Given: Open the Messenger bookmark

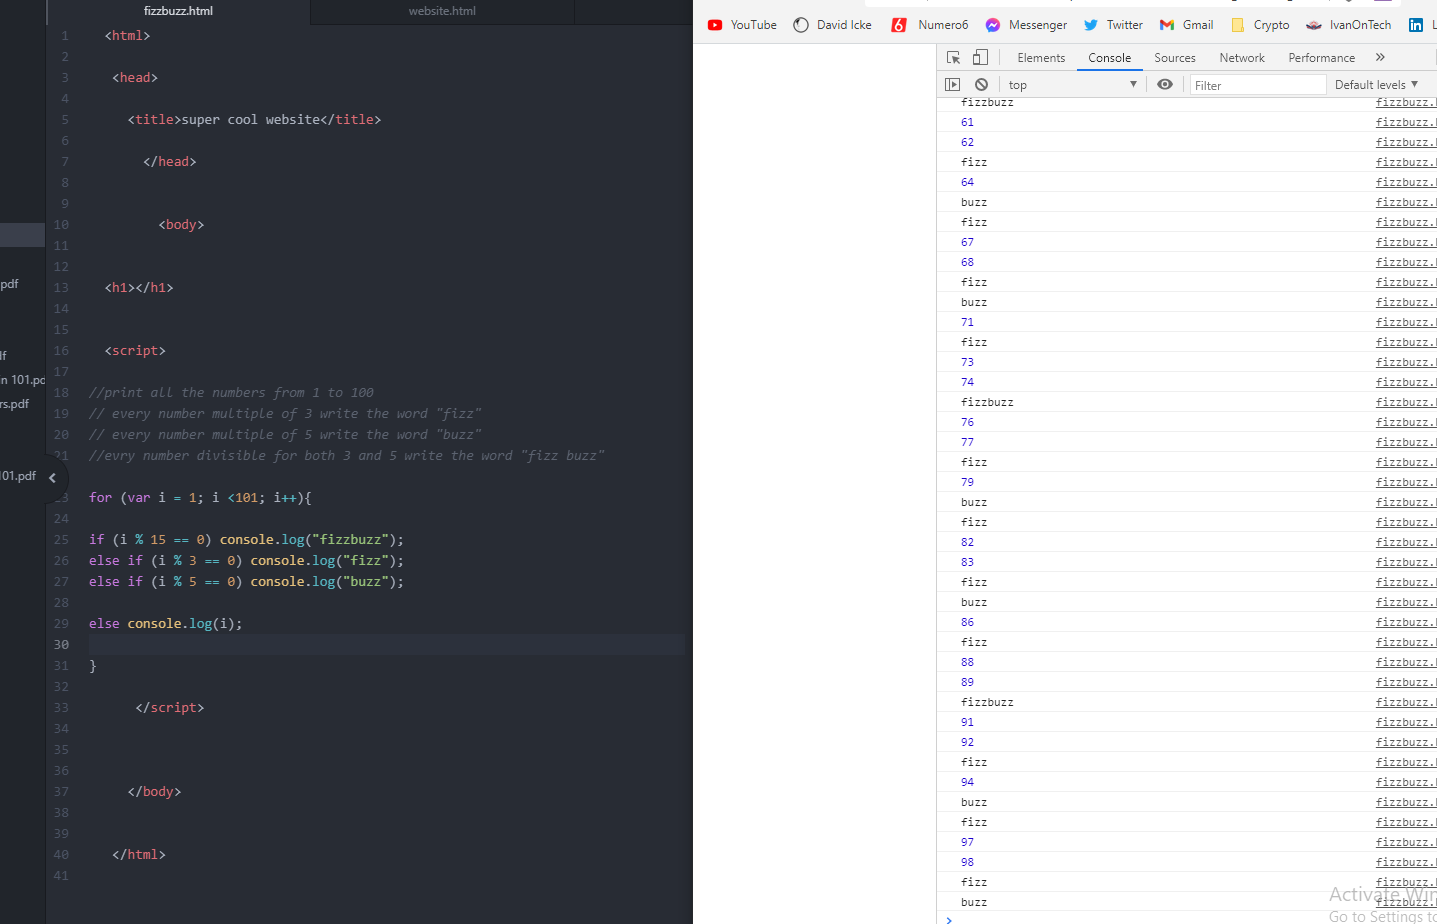Looking at the screenshot, I should click(1026, 25).
